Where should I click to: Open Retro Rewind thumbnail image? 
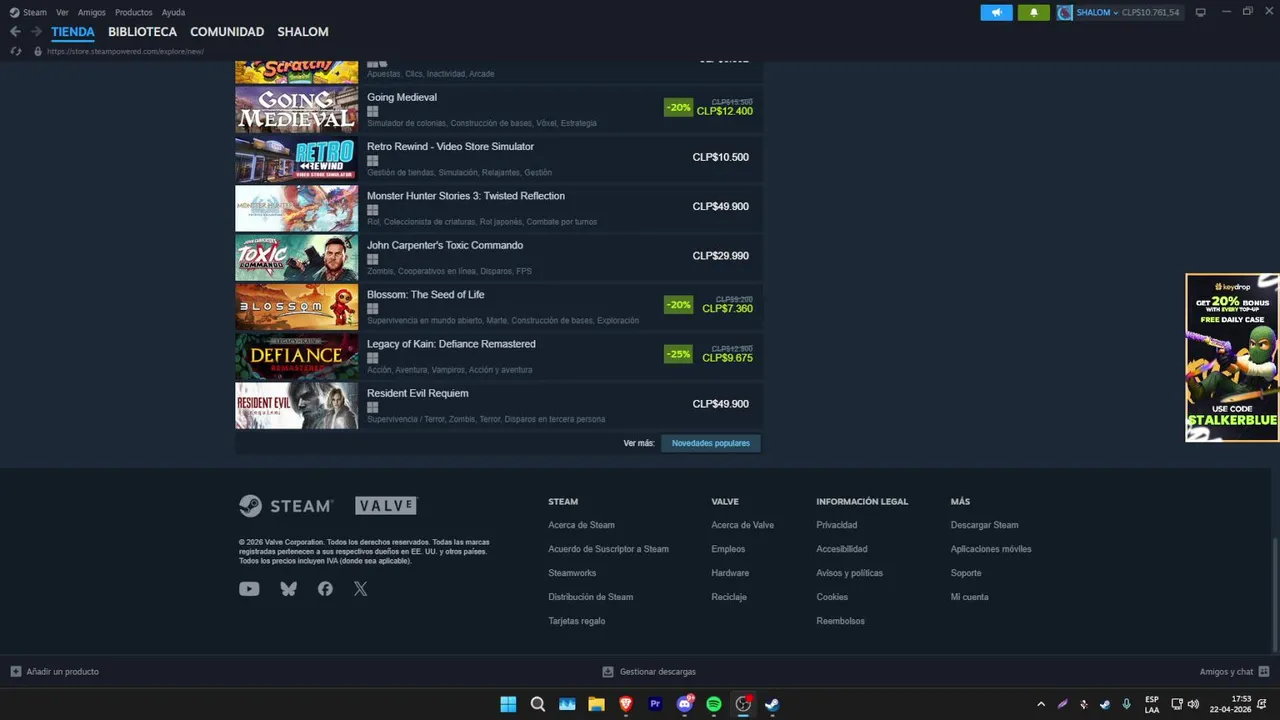[x=296, y=159]
